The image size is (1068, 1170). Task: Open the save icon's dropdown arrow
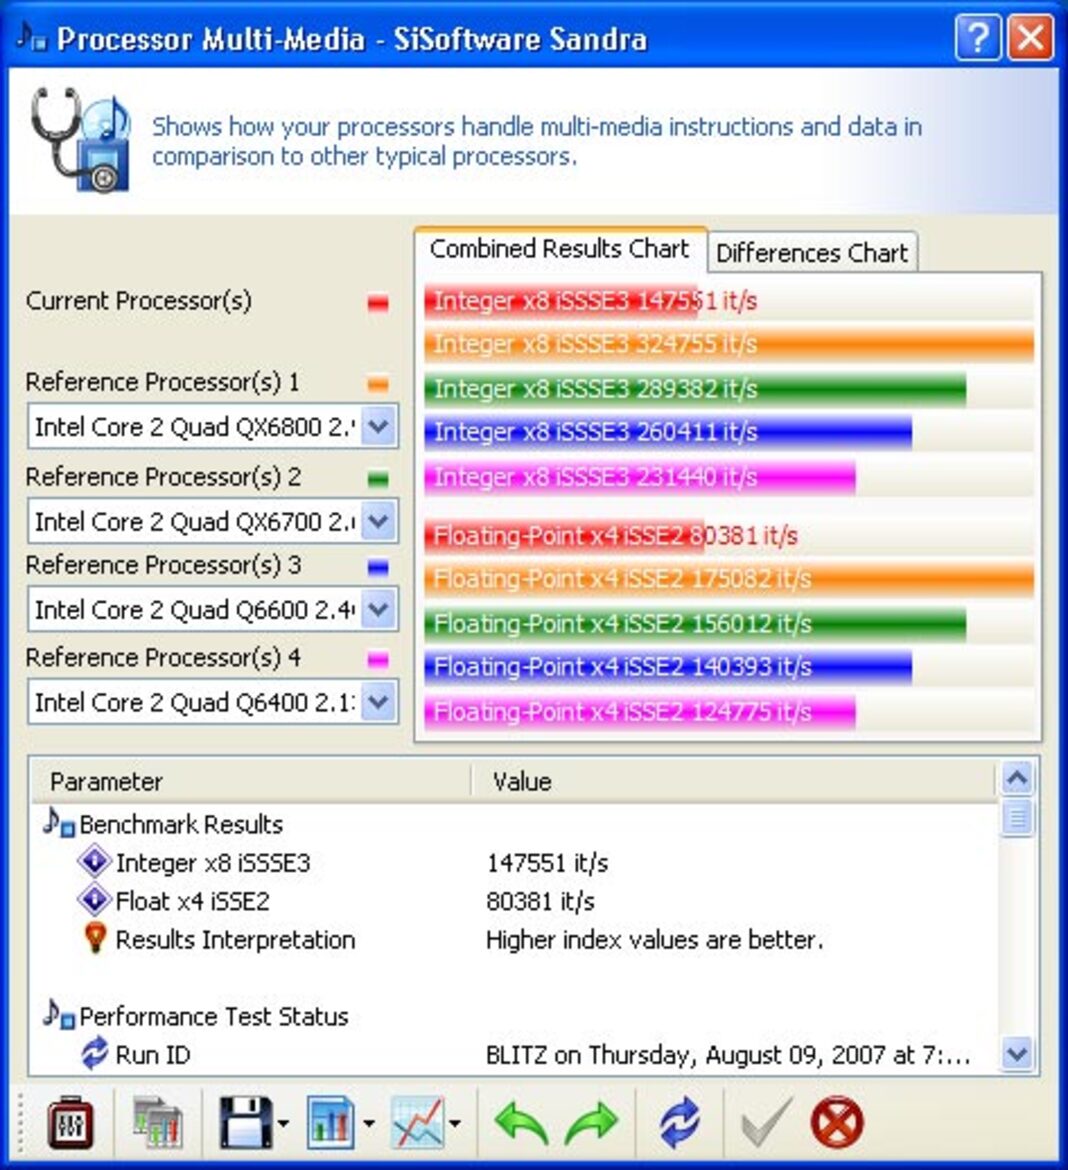[284, 1123]
